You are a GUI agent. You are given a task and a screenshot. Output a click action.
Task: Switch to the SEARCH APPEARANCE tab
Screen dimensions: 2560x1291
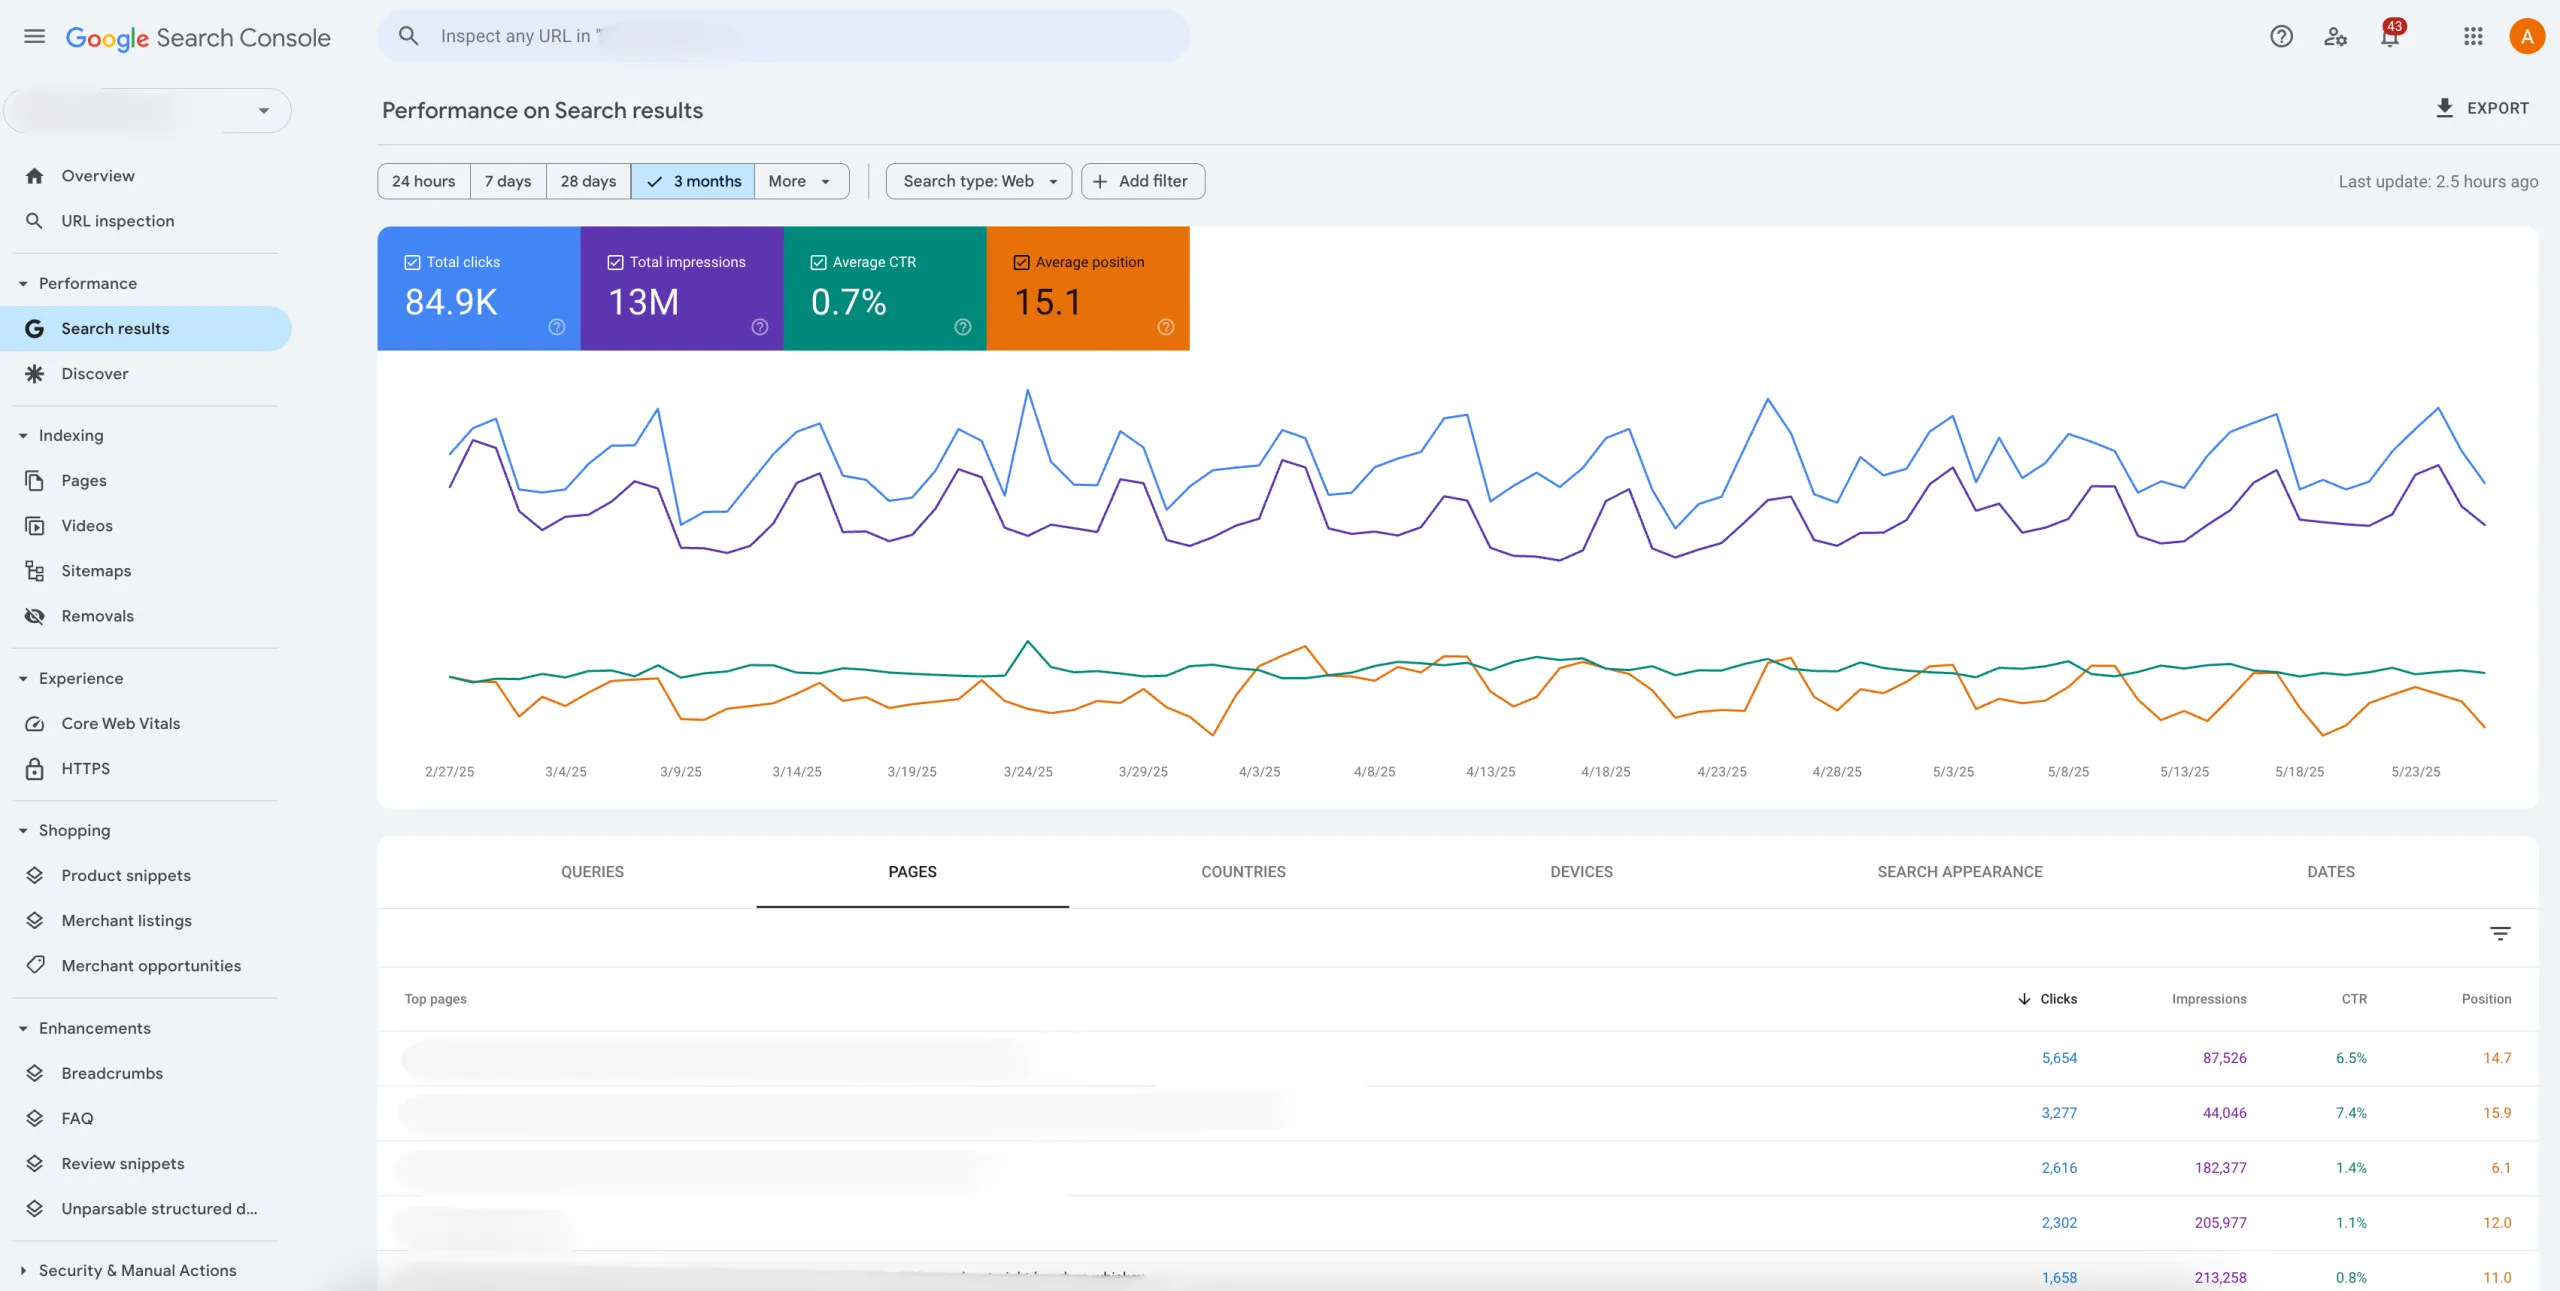pyautogui.click(x=1960, y=872)
